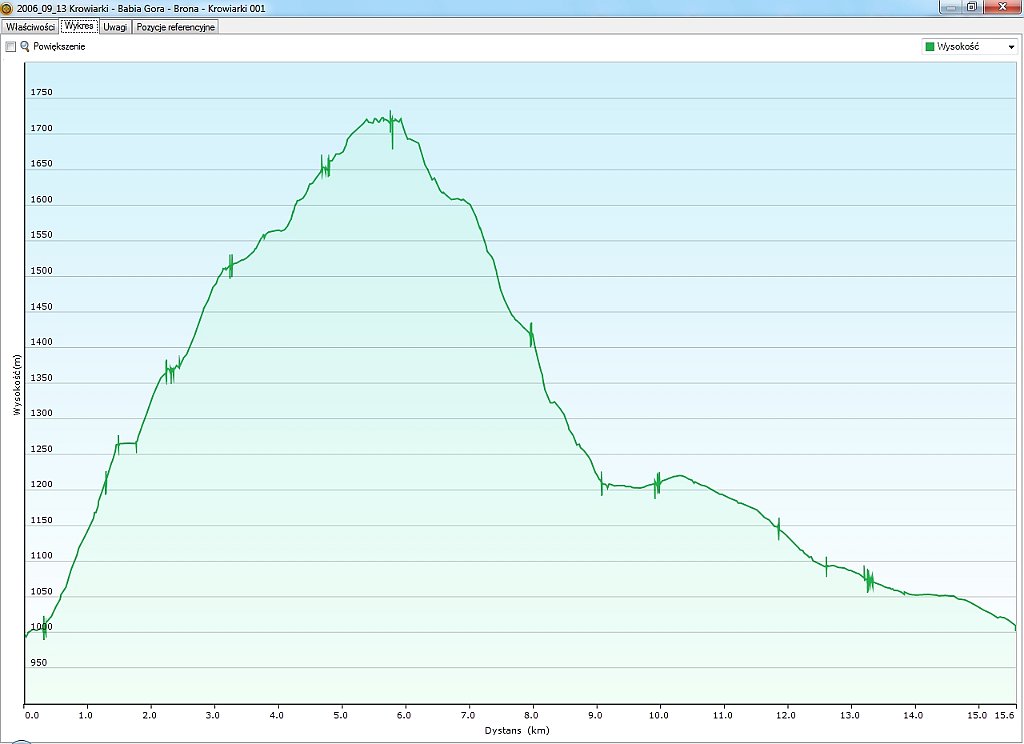The height and width of the screenshot is (744, 1024).
Task: Click the 1750 tick label on the elevation axis
Action: (x=41, y=93)
